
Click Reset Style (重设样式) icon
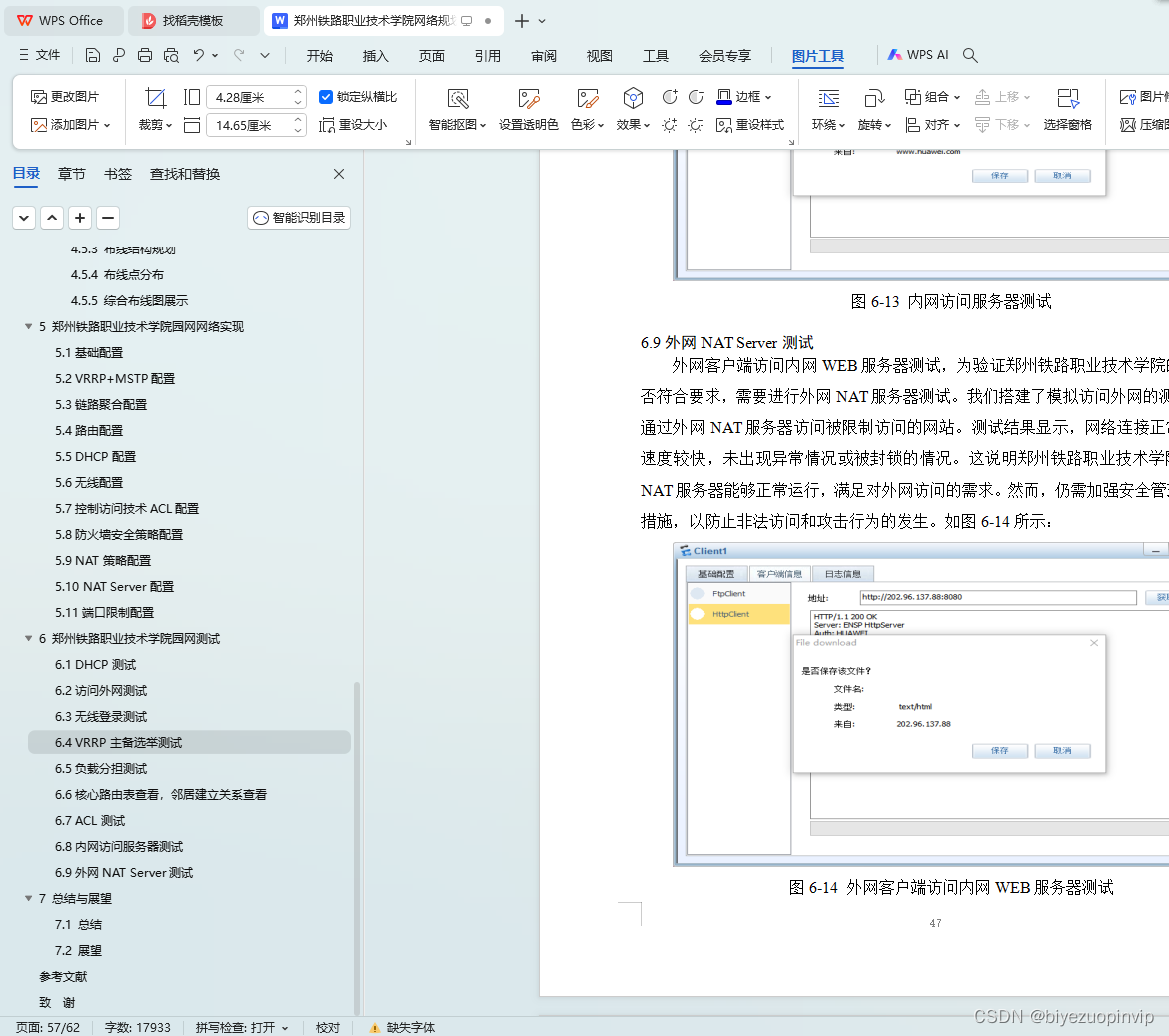click(x=749, y=124)
